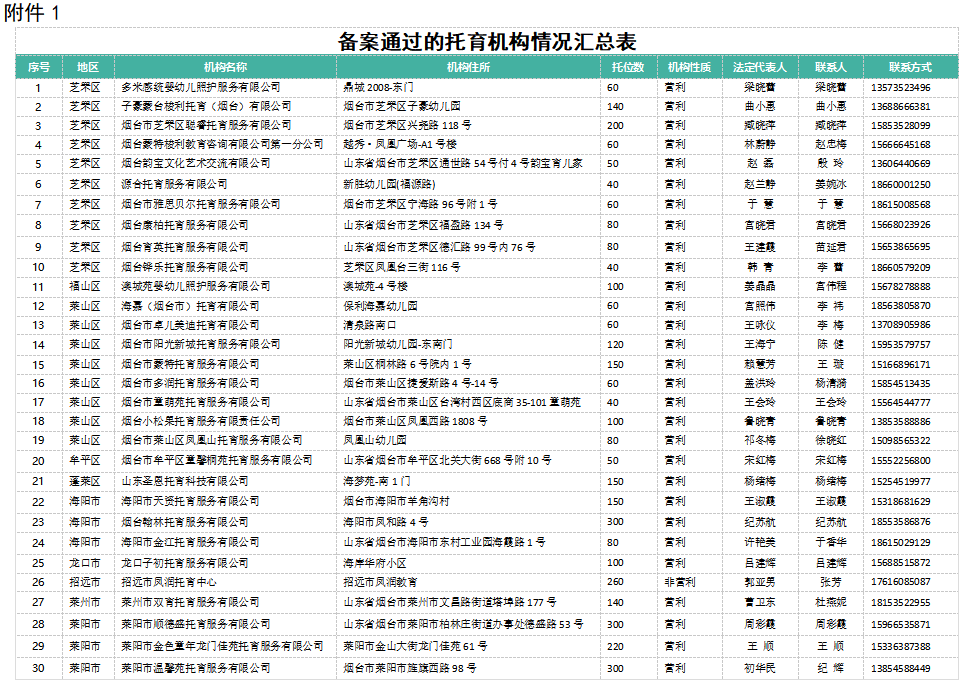Click capacity cell '120'
The image size is (963, 685).
(x=615, y=345)
